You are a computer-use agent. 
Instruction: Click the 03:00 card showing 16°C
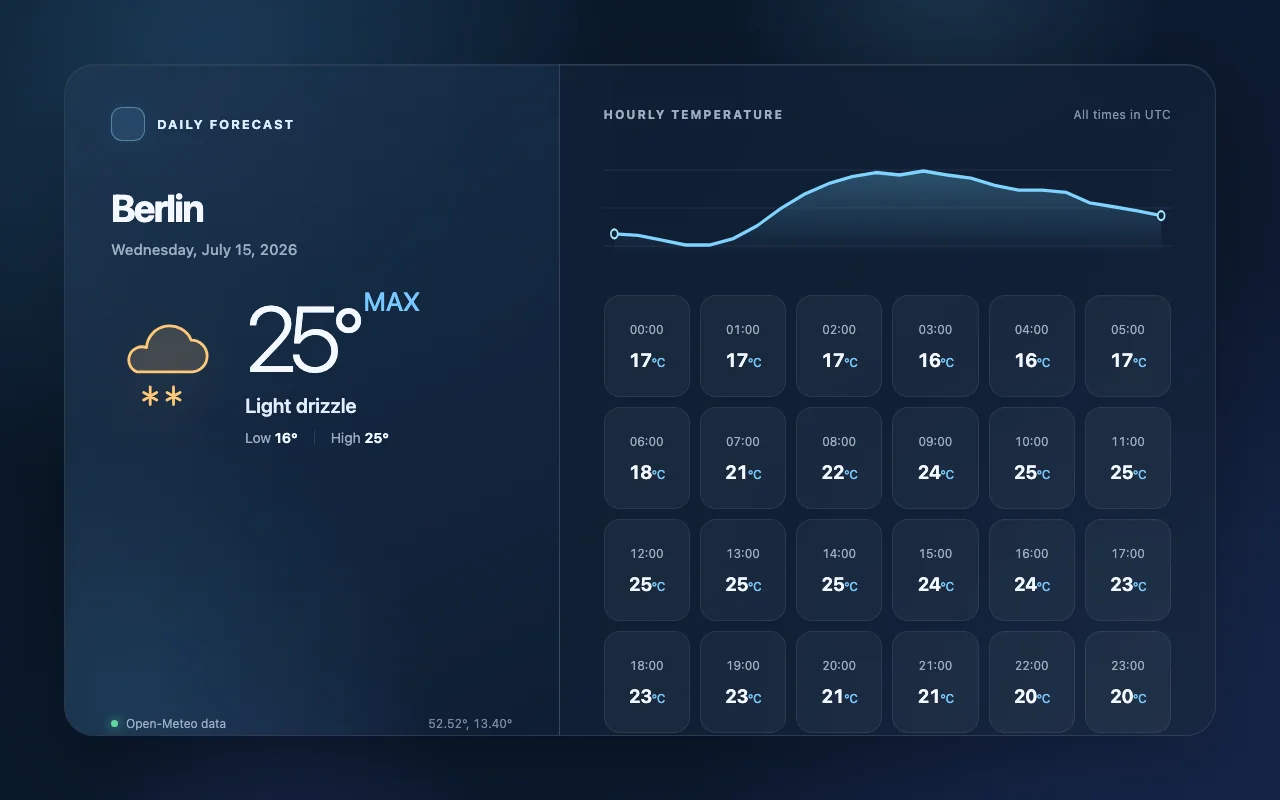click(x=935, y=346)
